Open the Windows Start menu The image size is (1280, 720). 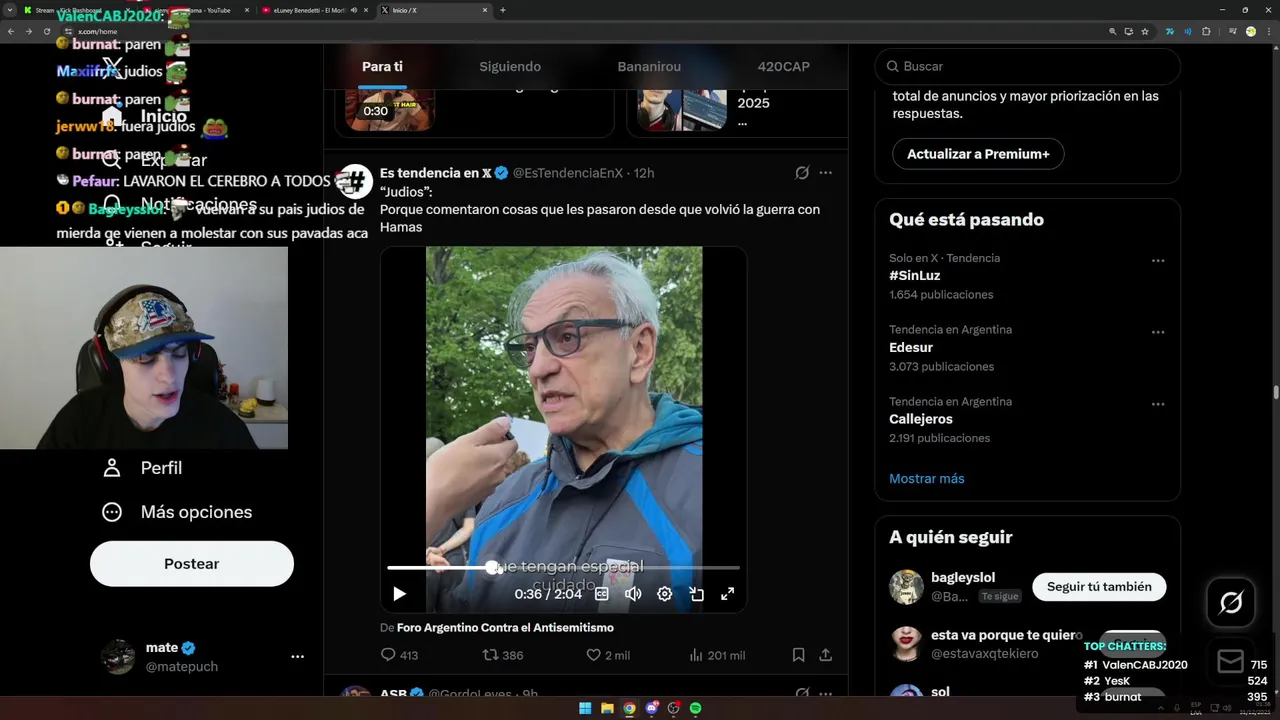coord(585,708)
